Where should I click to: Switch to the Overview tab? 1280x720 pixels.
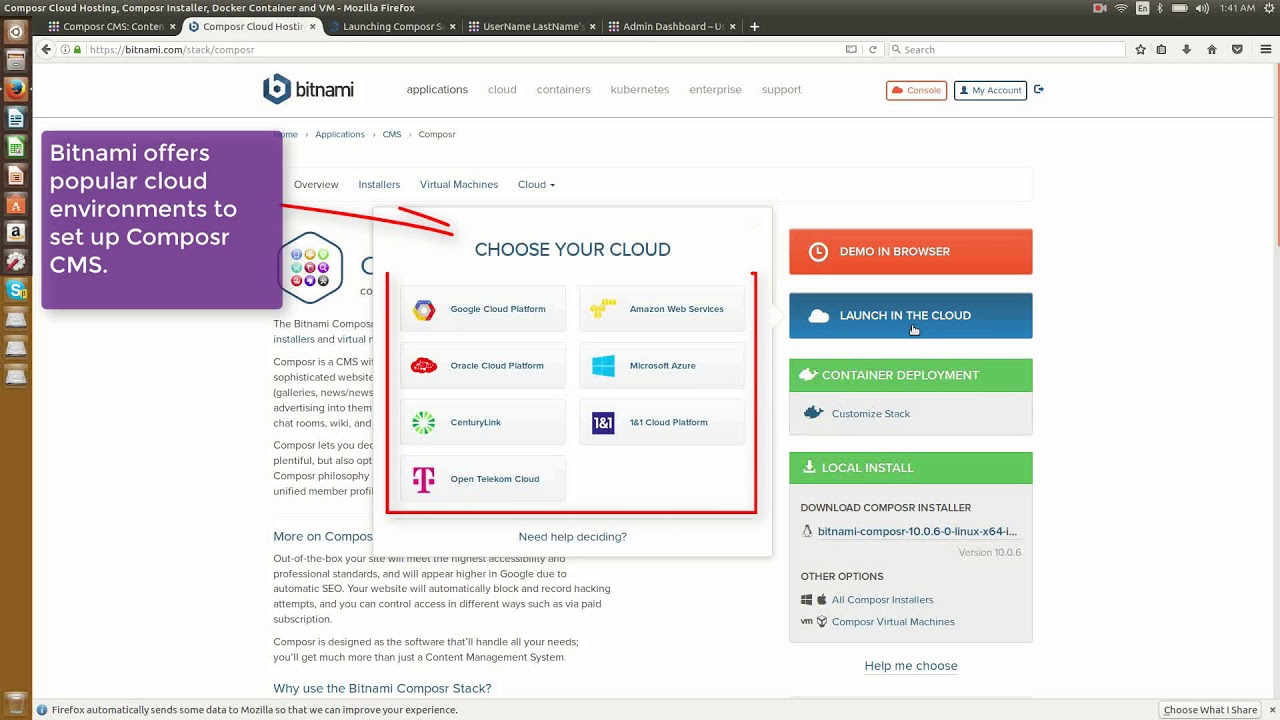(x=316, y=185)
